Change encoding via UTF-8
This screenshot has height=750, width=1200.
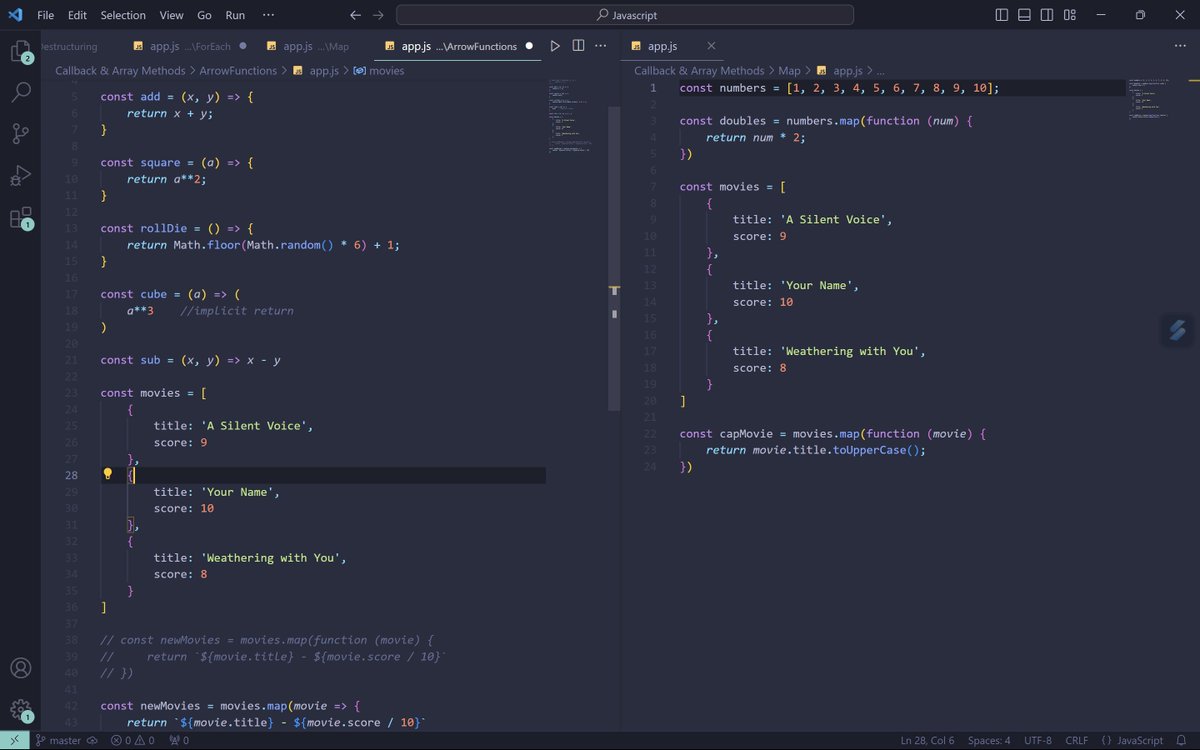(x=1036, y=740)
